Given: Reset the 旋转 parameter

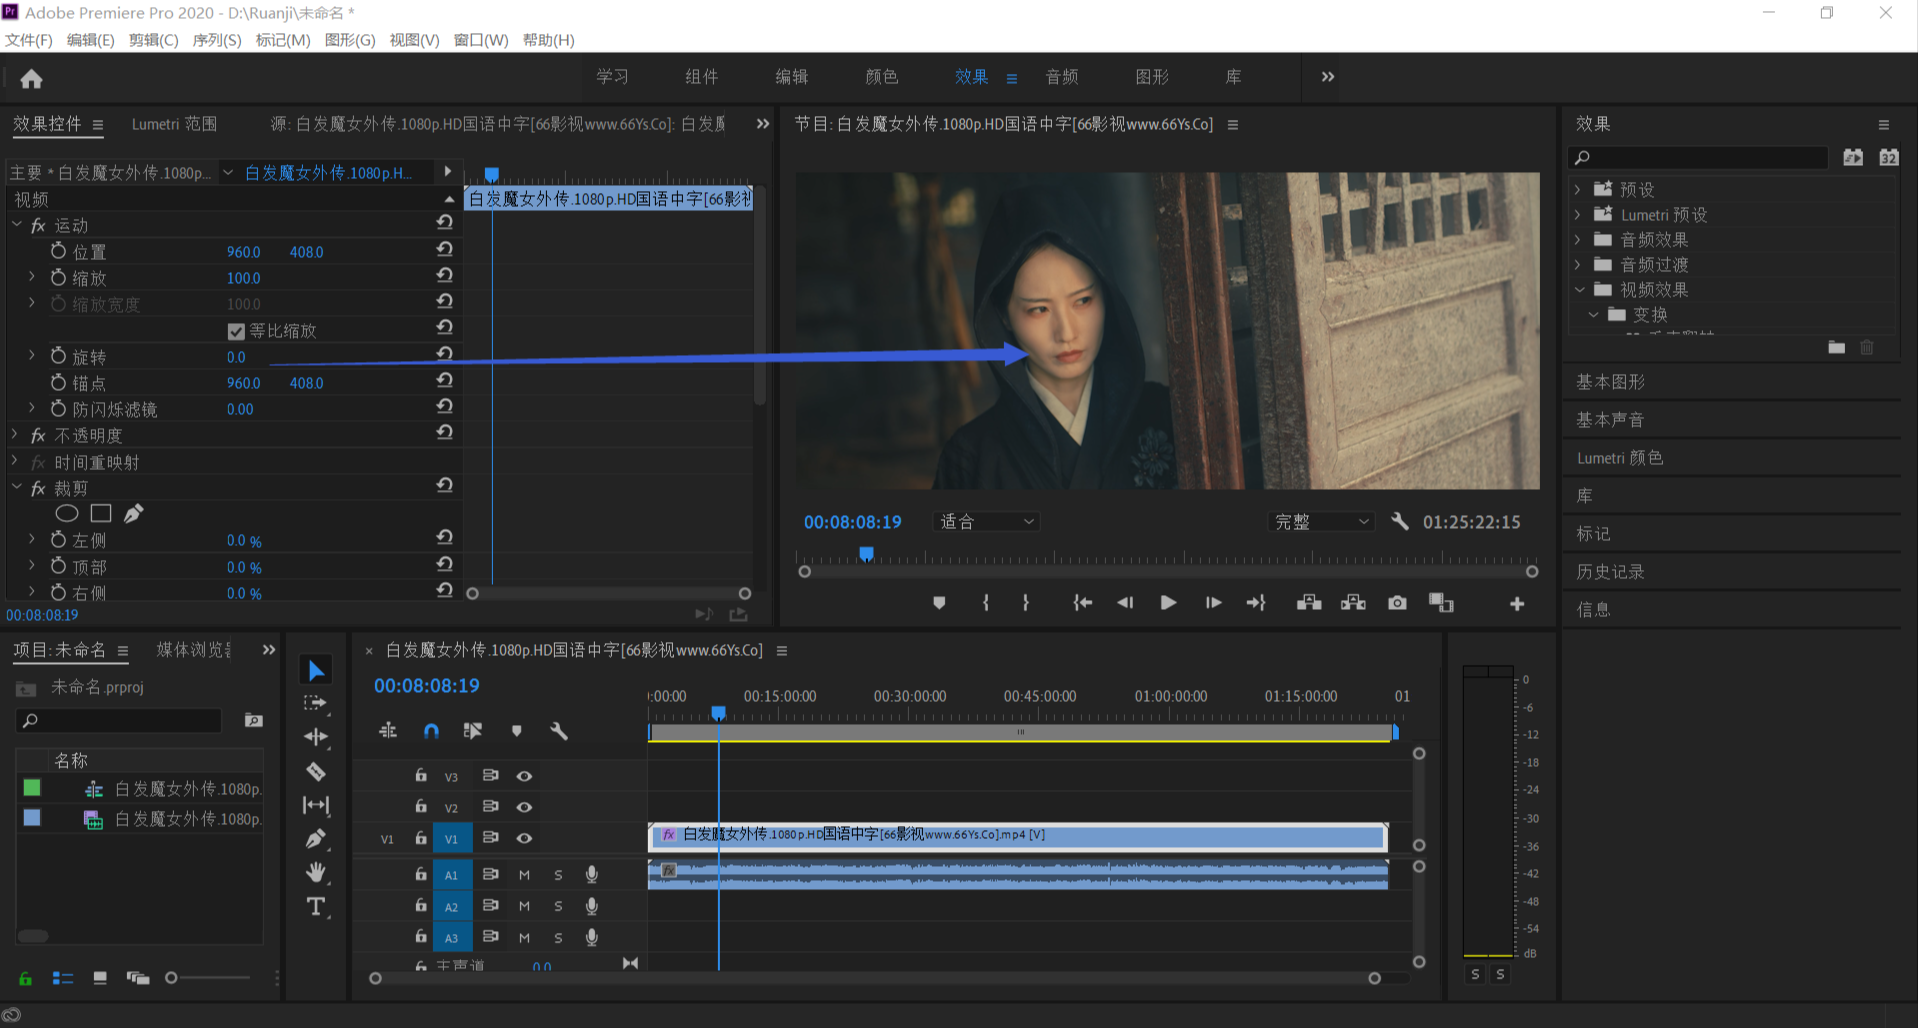Looking at the screenshot, I should [x=445, y=354].
